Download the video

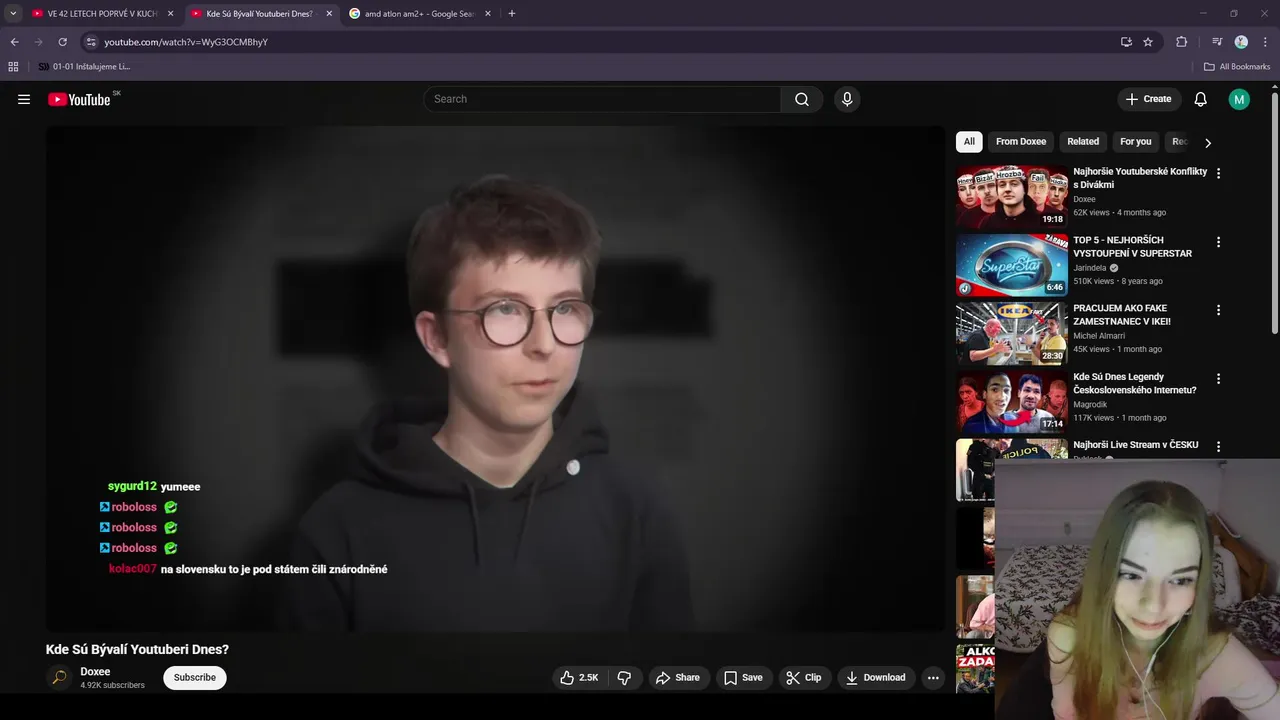[876, 678]
